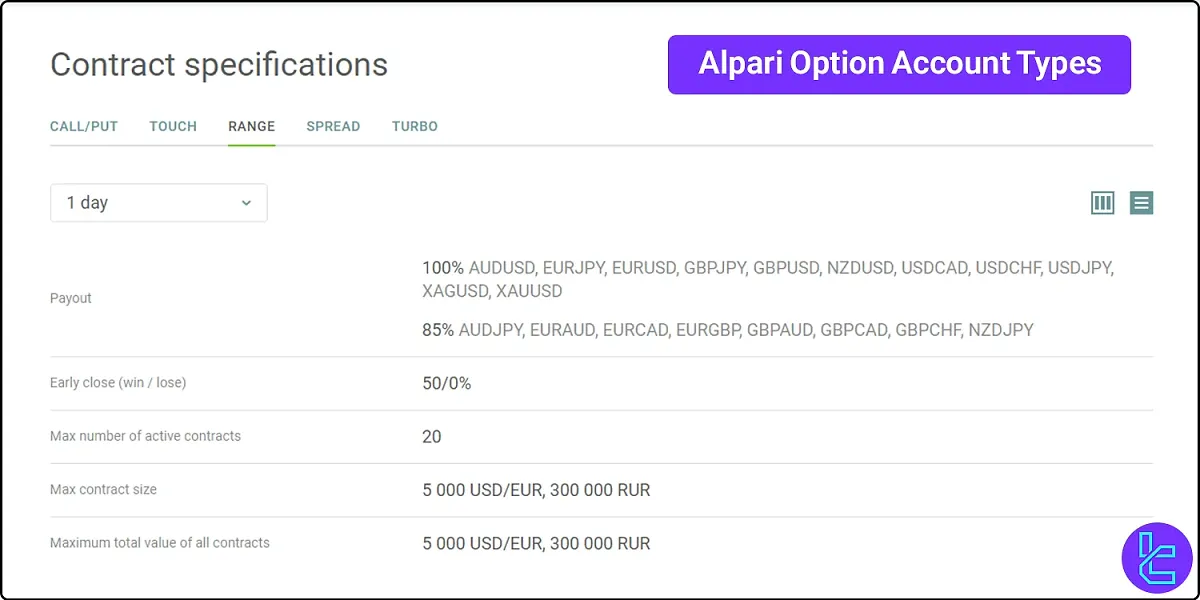The width and height of the screenshot is (1200, 600).
Task: Click the 100% payout currency list
Action: pyautogui.click(x=767, y=267)
